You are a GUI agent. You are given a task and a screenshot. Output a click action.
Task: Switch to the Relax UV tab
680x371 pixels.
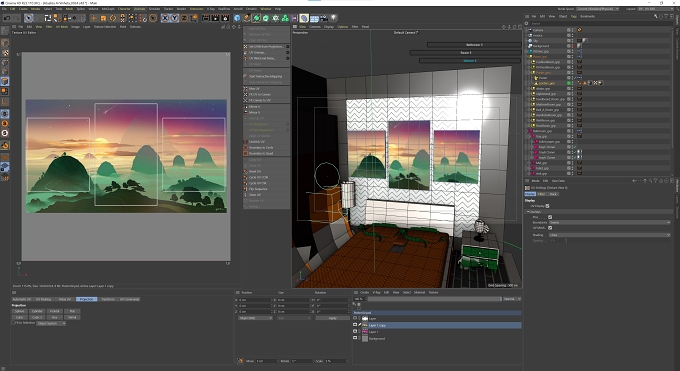pos(65,299)
